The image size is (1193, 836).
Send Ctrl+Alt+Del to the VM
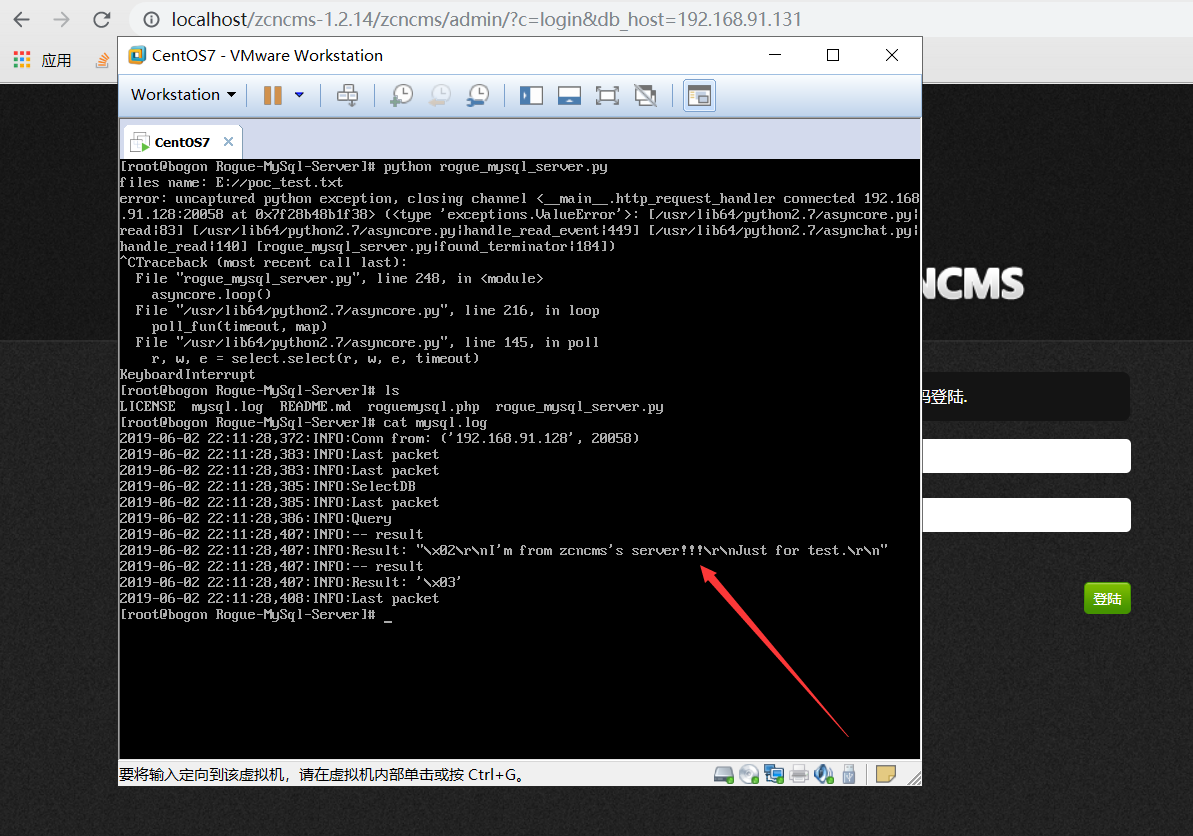click(x=348, y=95)
